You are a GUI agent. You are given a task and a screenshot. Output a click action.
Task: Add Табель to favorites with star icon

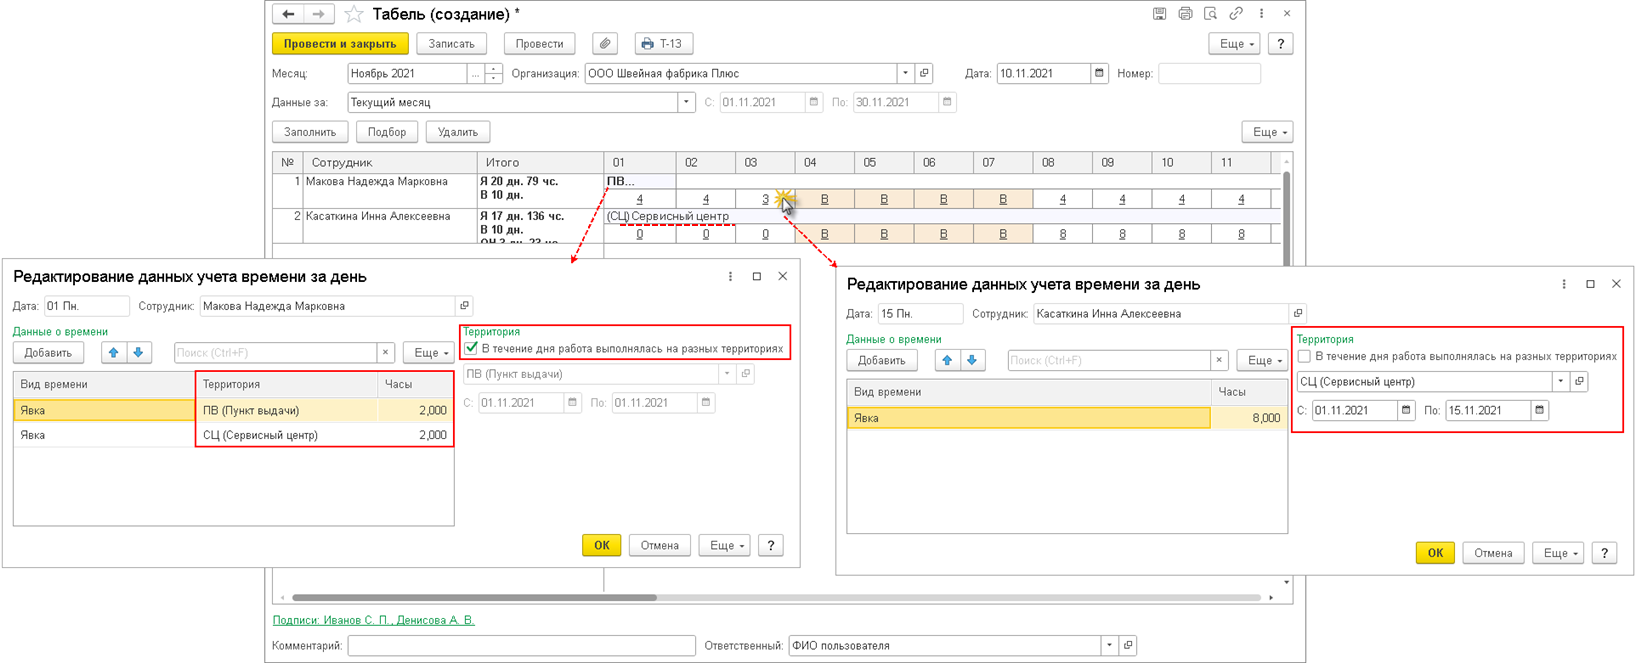coord(354,14)
